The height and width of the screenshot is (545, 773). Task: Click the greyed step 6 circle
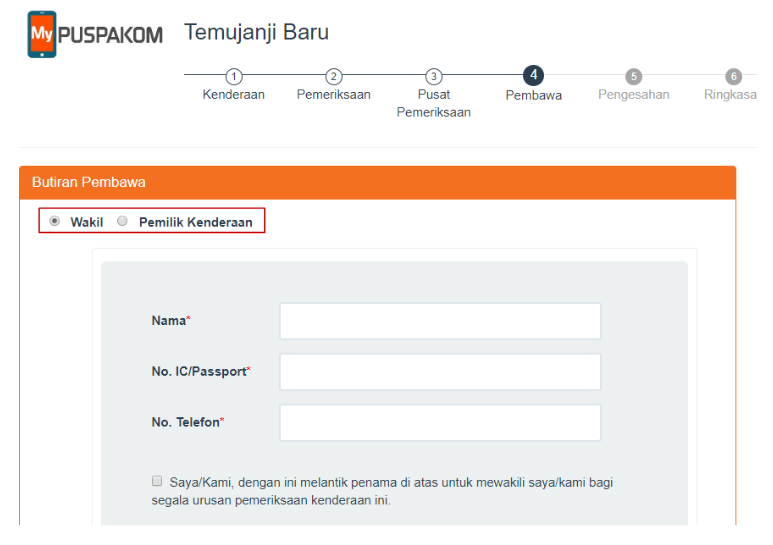coord(733,76)
